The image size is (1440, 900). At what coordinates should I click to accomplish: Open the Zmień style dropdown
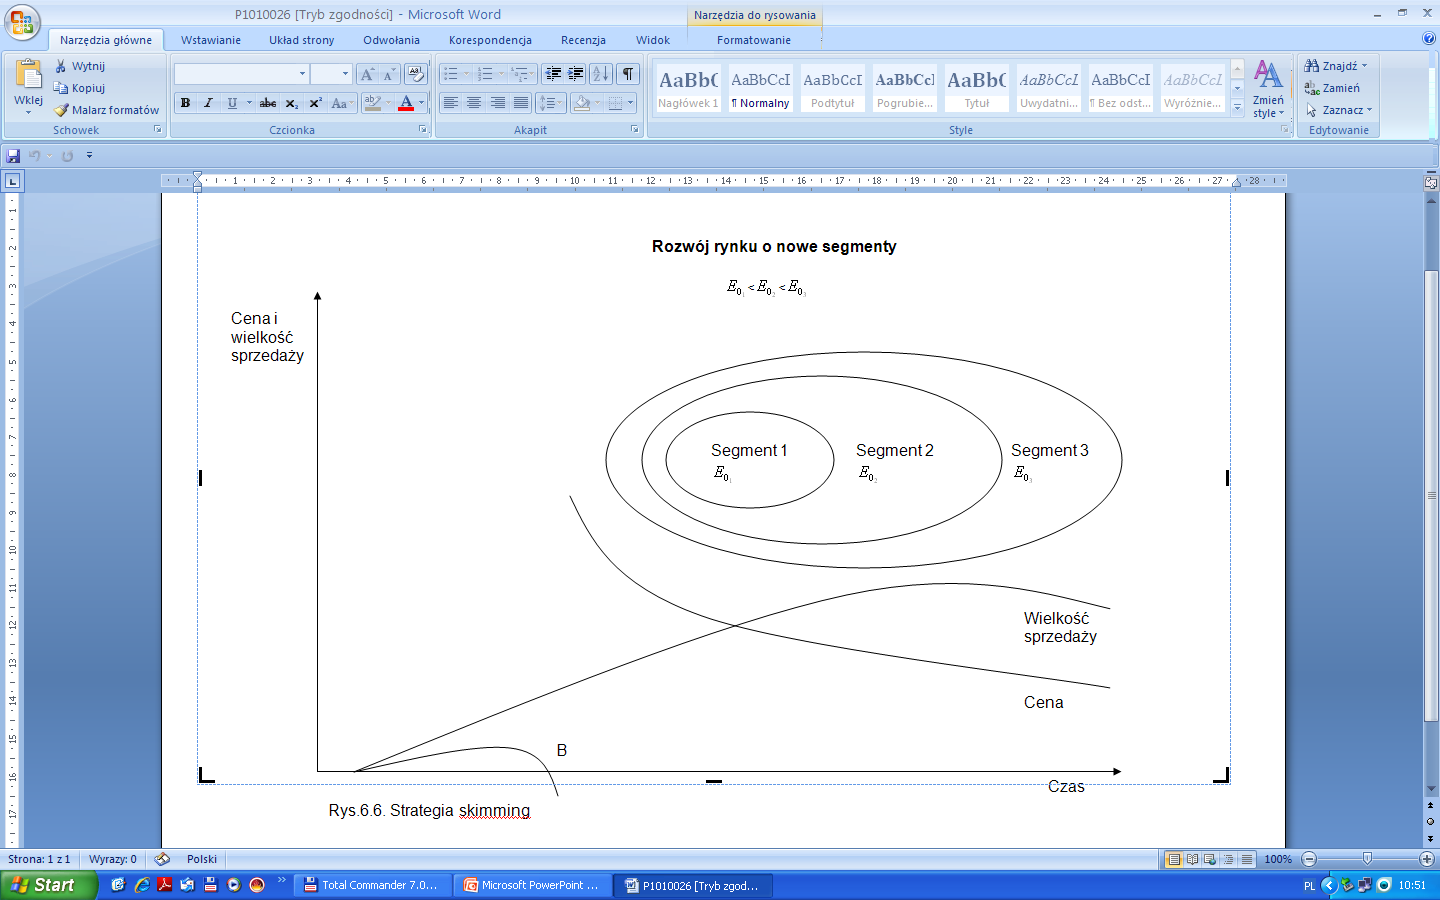coord(1268,89)
